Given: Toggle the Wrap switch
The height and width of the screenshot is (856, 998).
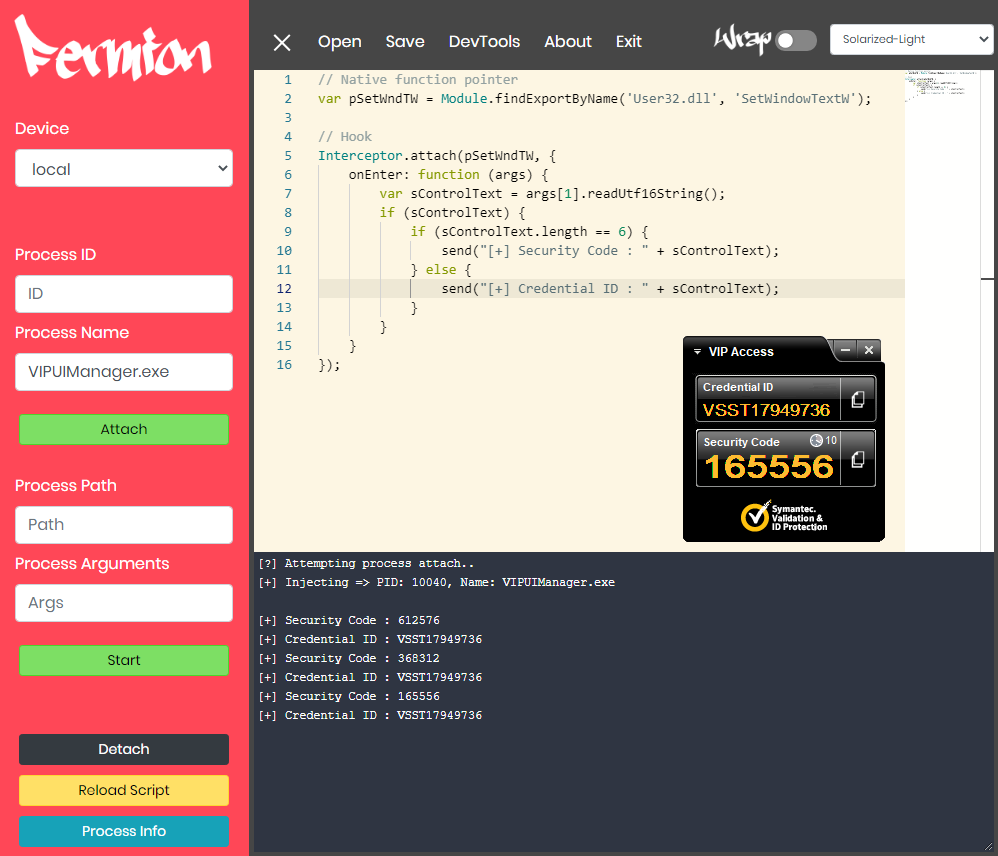Looking at the screenshot, I should [x=796, y=41].
